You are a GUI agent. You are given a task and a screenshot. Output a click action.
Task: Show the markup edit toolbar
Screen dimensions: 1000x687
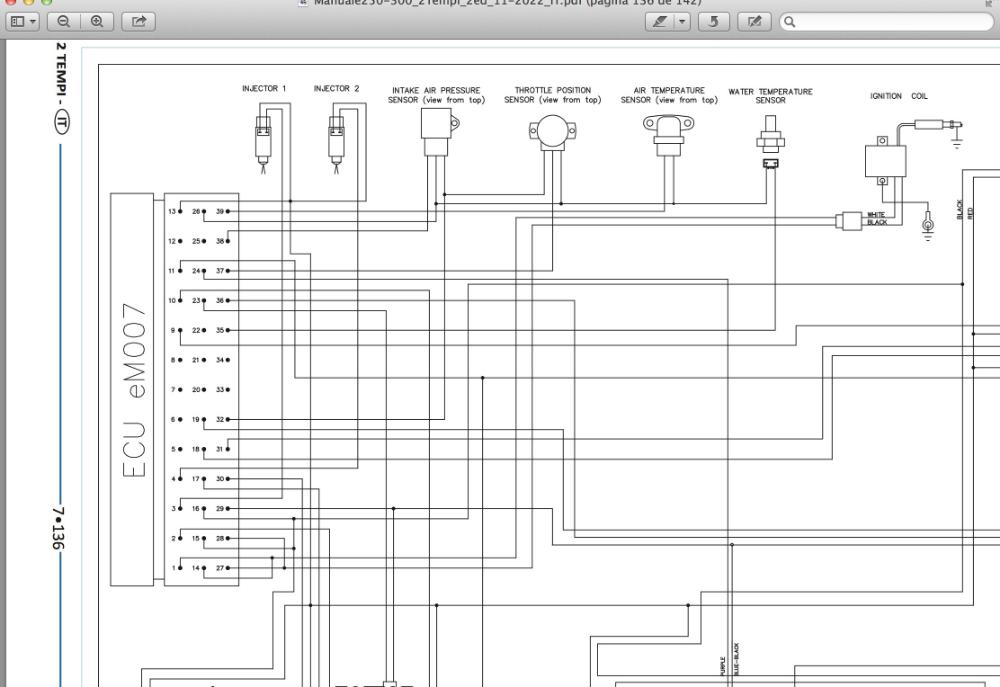756,19
